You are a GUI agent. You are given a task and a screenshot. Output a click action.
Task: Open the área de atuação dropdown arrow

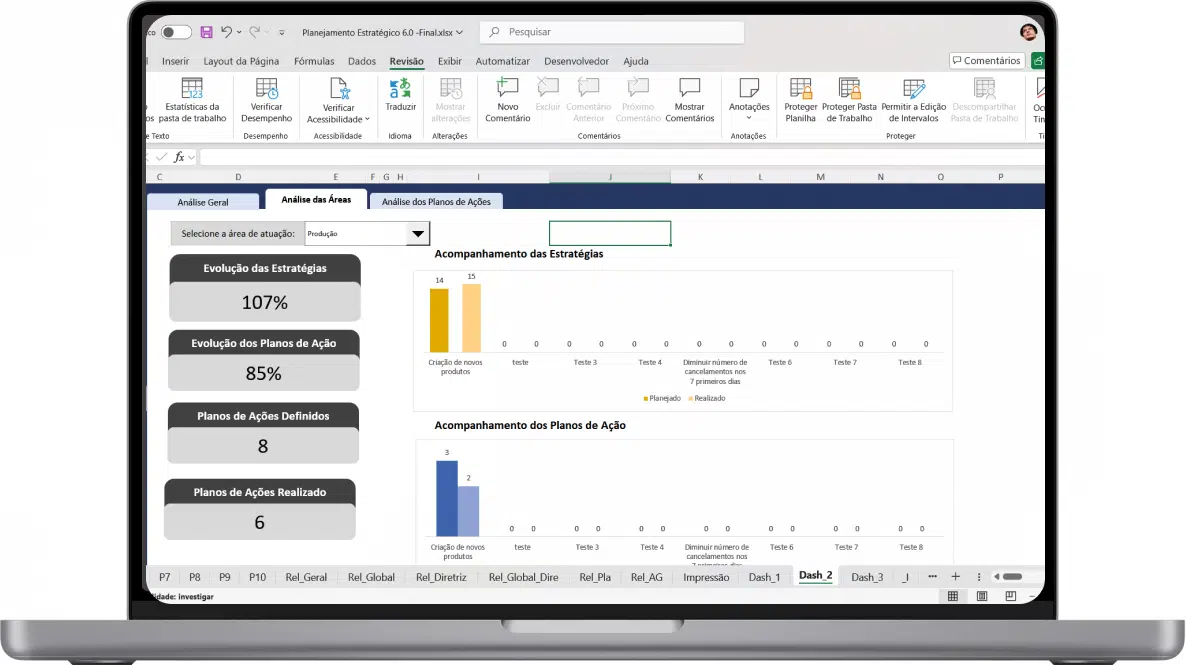pyautogui.click(x=417, y=234)
